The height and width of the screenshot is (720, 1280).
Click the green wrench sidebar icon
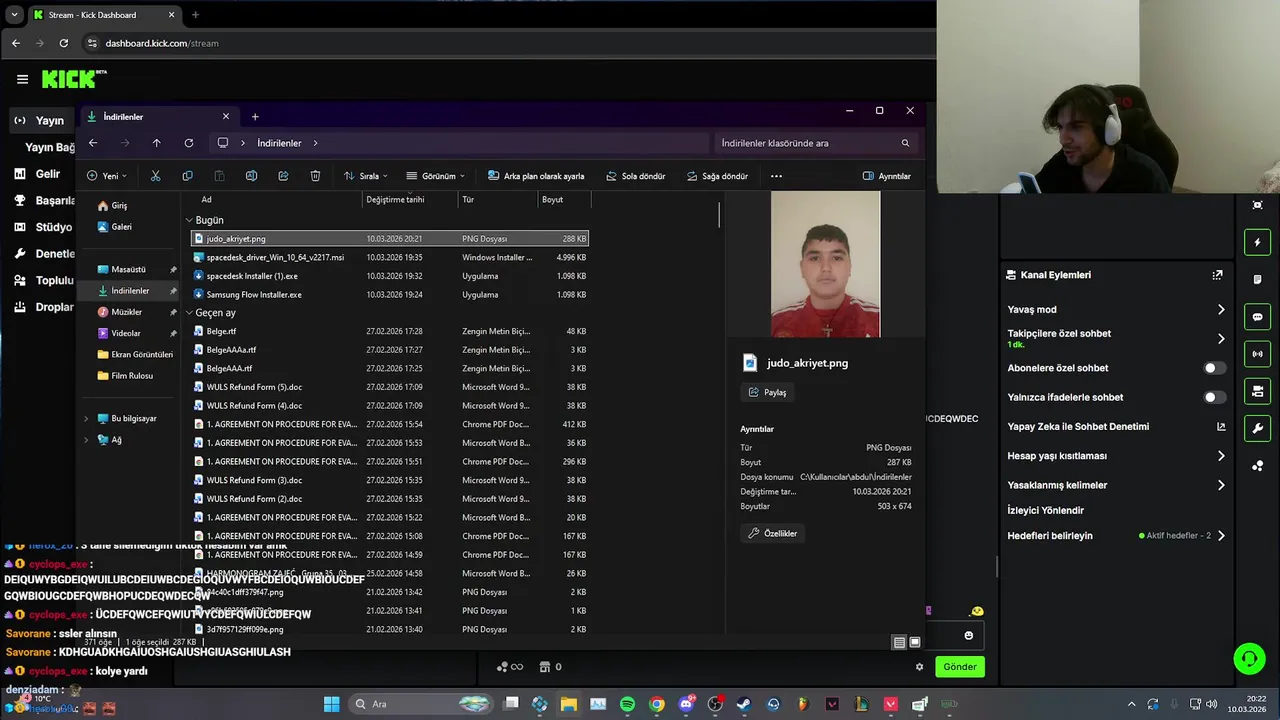(x=1258, y=428)
